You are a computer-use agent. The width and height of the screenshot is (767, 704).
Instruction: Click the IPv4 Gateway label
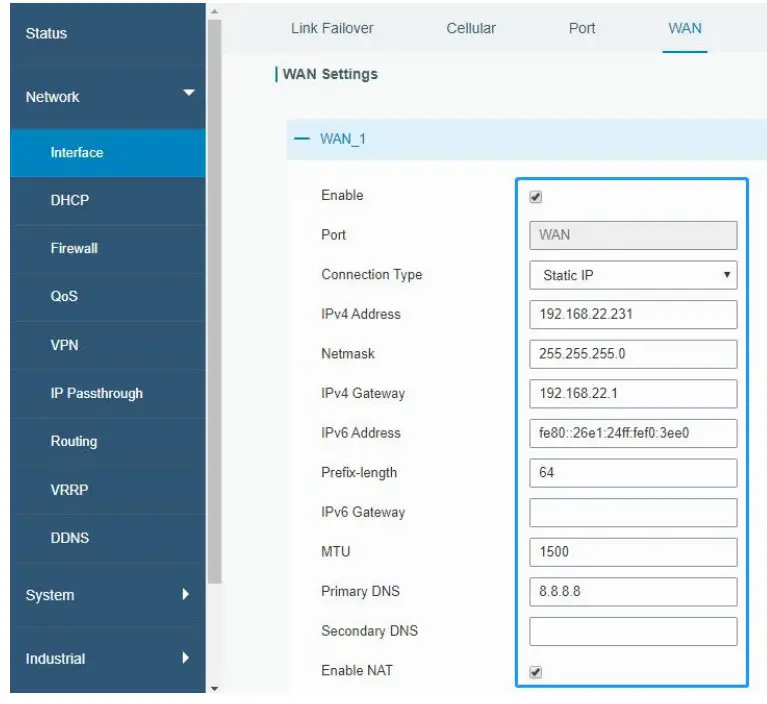point(363,393)
